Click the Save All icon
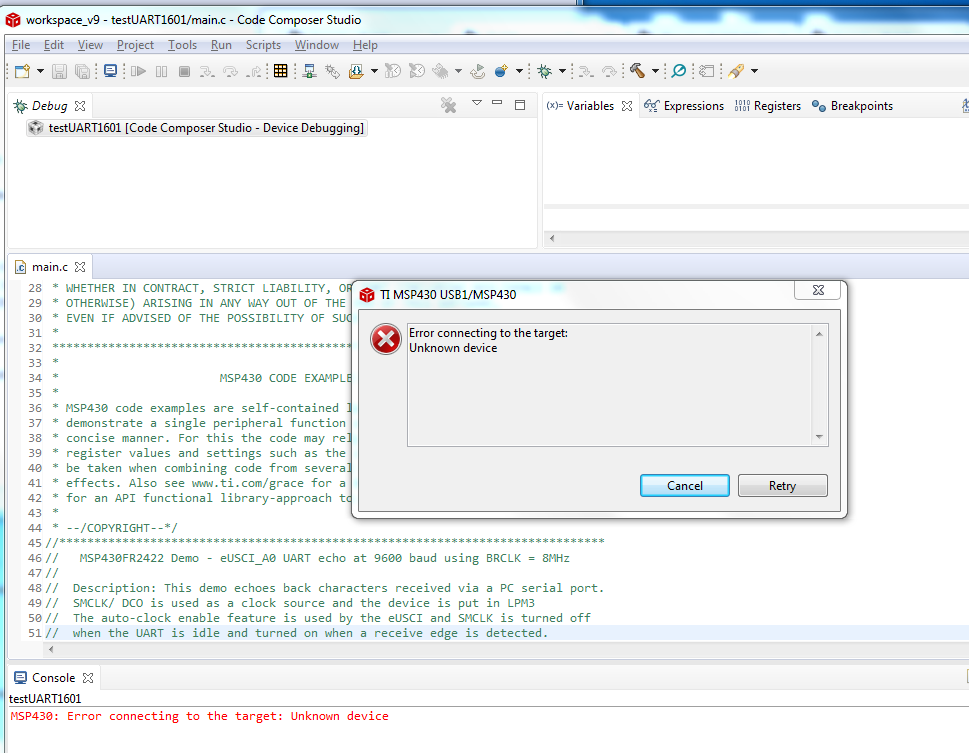The height and width of the screenshot is (753, 969). pyautogui.click(x=82, y=71)
